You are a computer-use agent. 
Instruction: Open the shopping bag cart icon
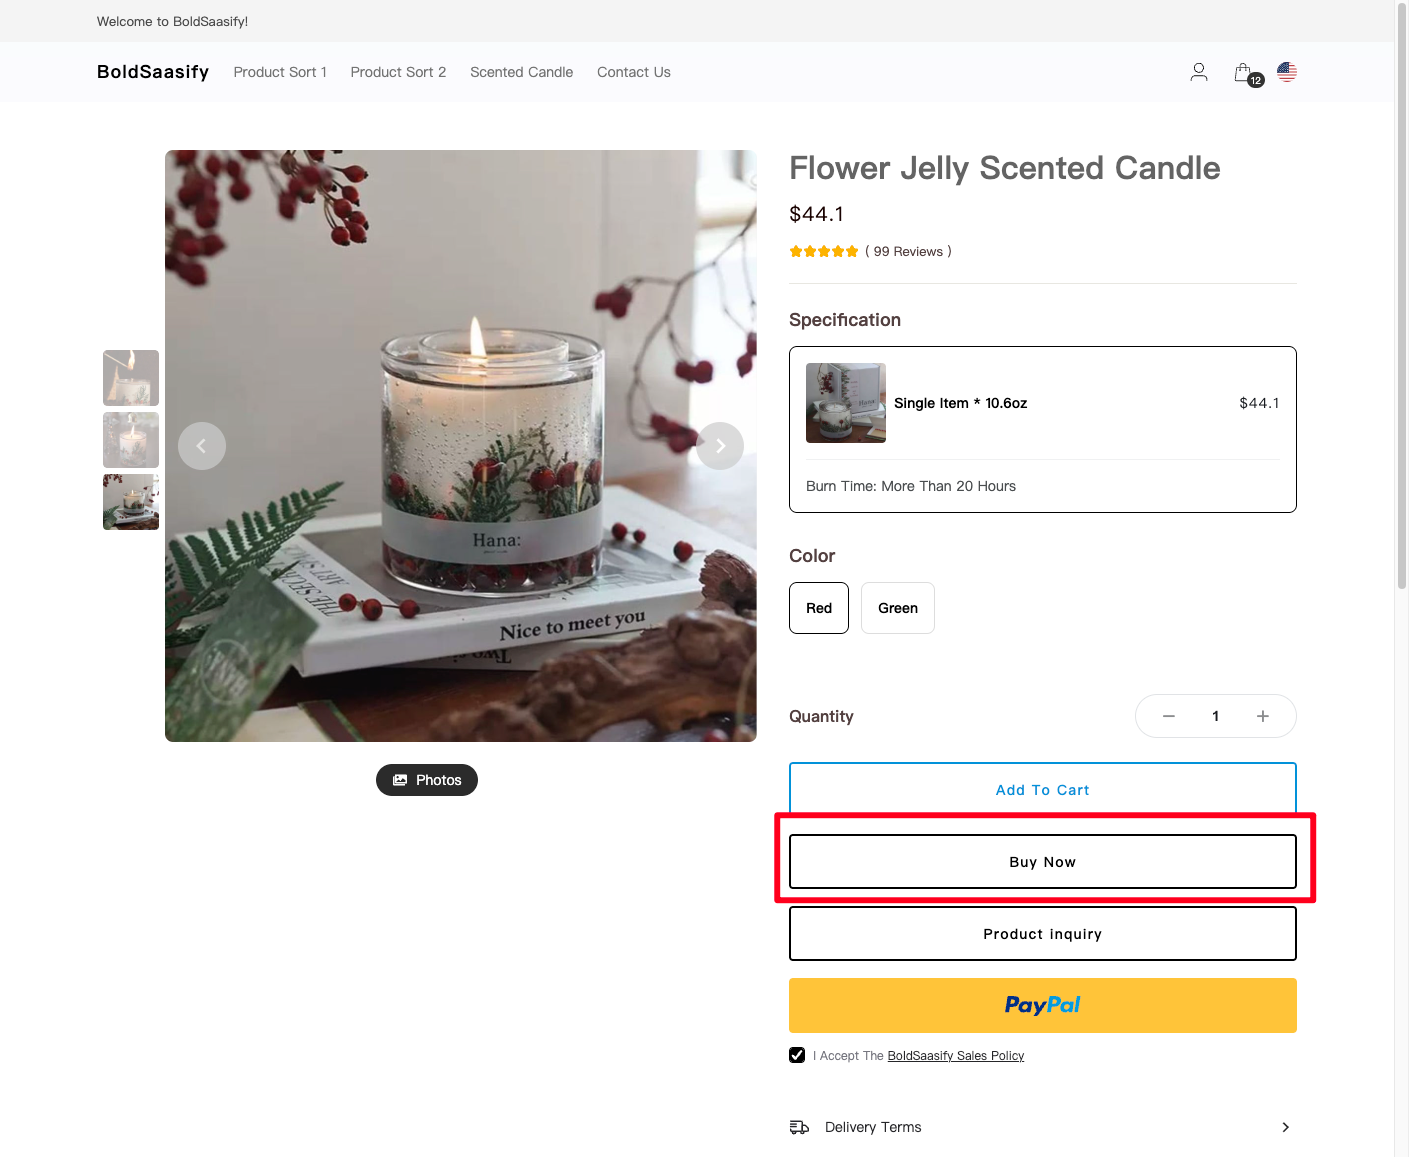1245,73
